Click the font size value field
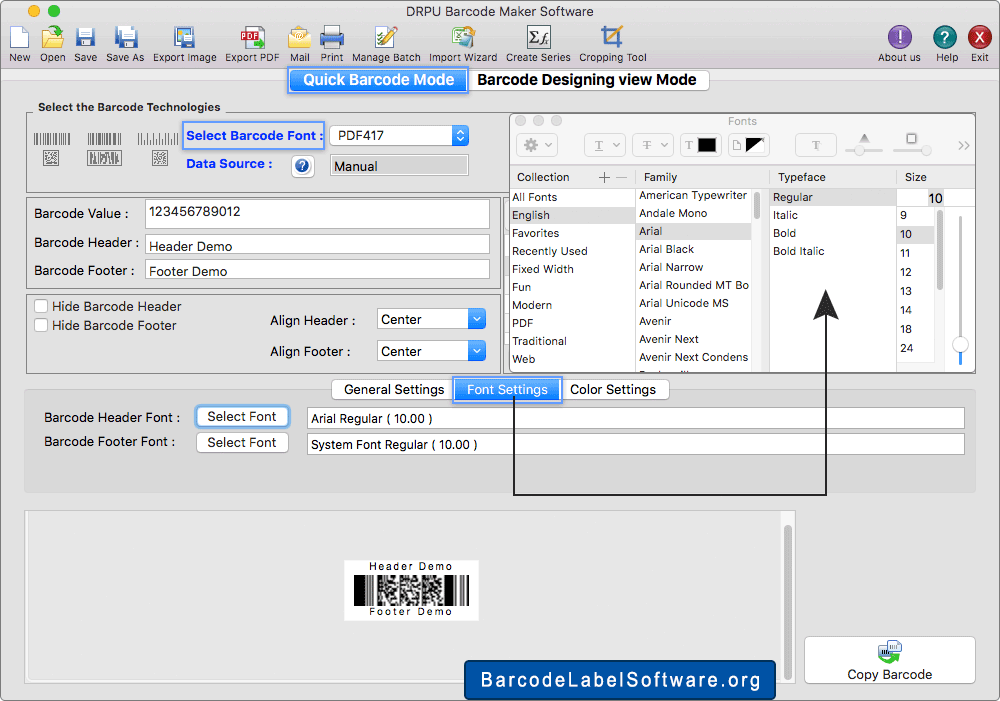 click(922, 198)
